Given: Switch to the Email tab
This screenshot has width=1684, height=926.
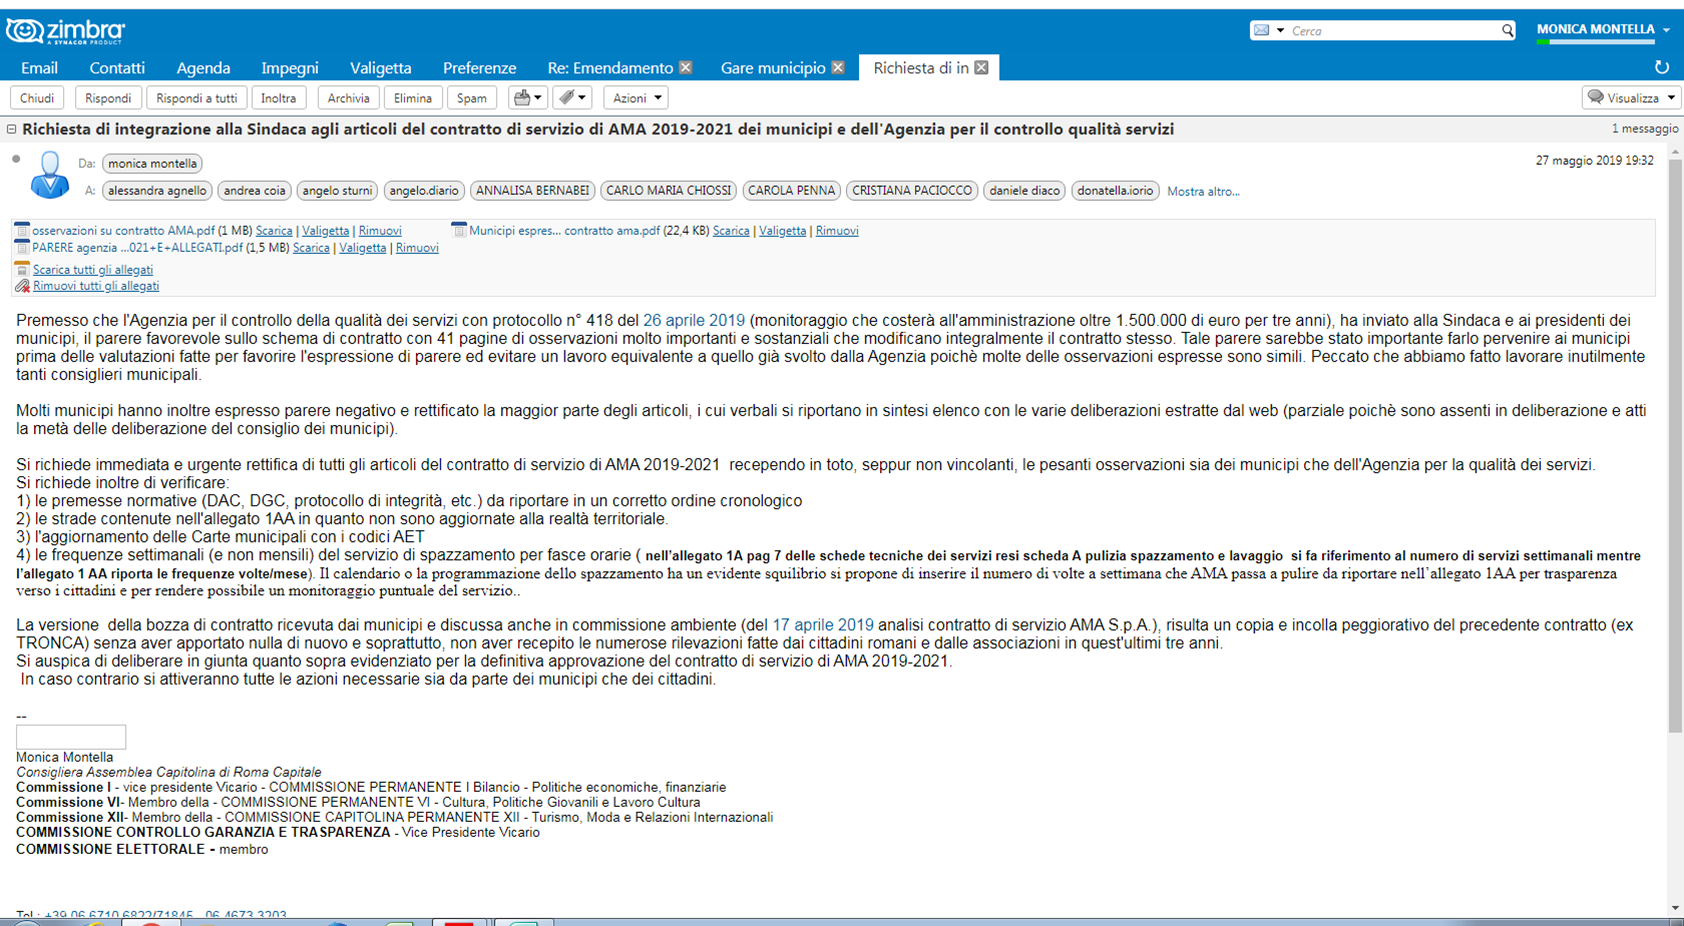Looking at the screenshot, I should click(39, 68).
